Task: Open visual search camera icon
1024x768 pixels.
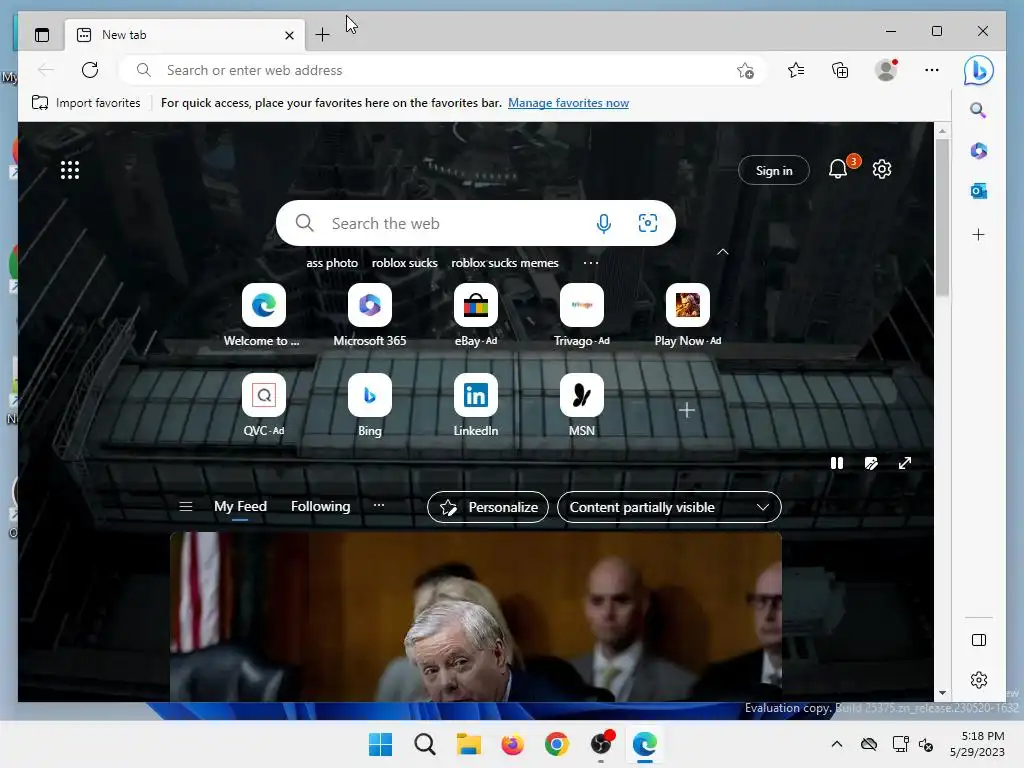Action: pos(648,223)
